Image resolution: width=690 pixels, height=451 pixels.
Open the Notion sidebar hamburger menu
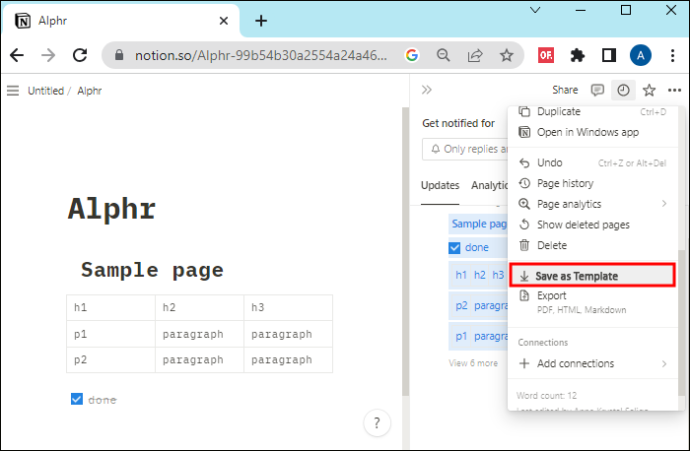(x=13, y=91)
